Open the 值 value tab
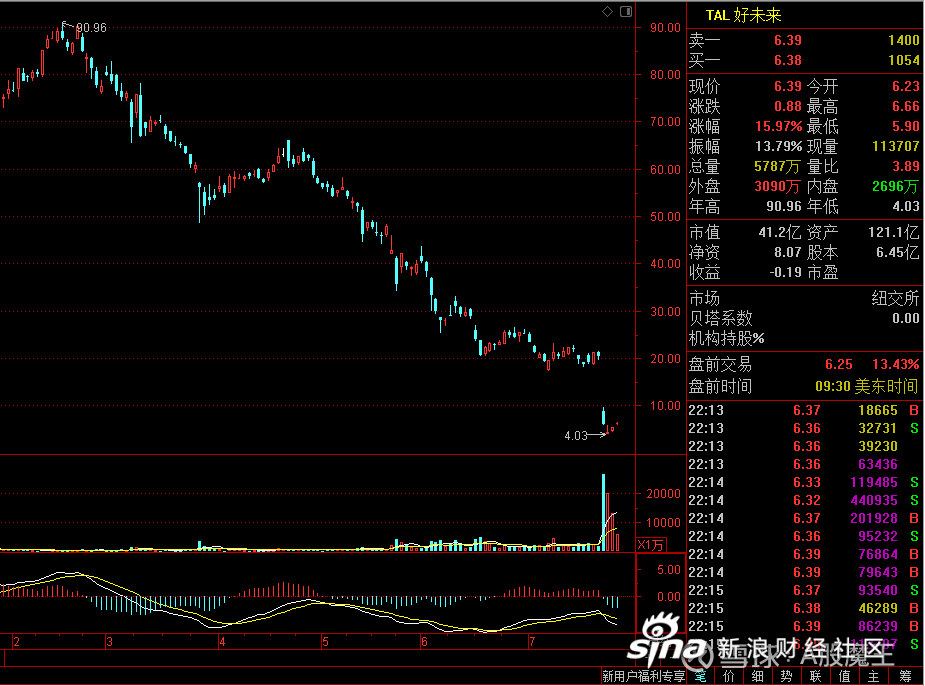925x686 pixels. [845, 676]
